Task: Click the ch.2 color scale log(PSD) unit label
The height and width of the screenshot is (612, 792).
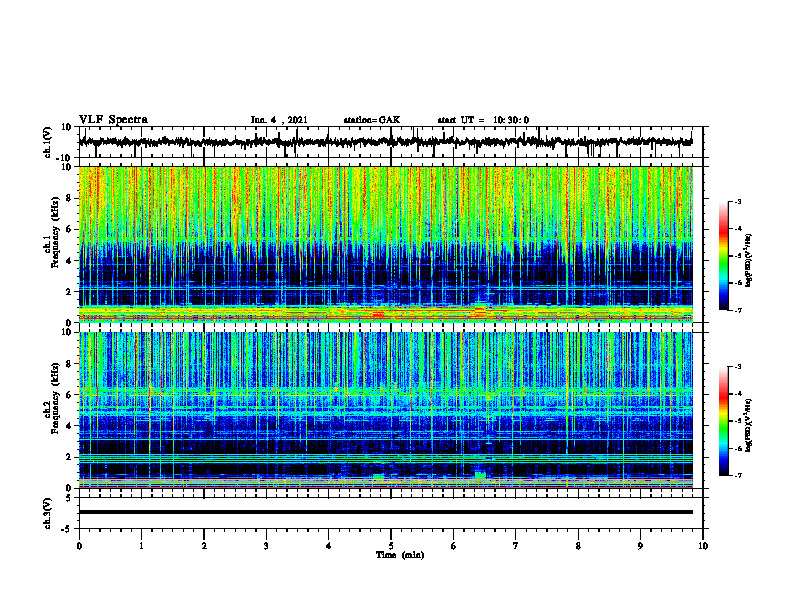Action: tap(749, 425)
